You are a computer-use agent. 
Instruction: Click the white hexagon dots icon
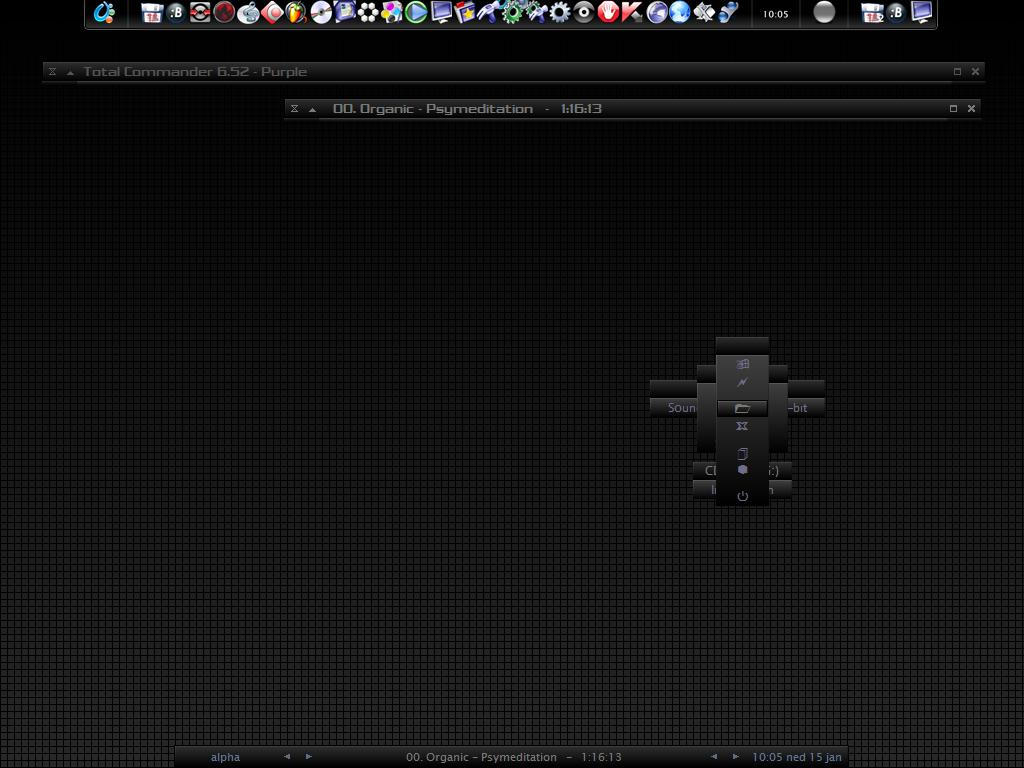click(368, 12)
